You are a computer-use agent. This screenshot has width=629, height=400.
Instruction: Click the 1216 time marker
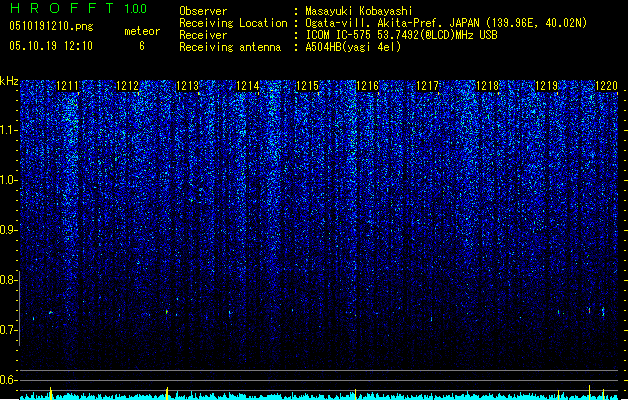pyautogui.click(x=367, y=86)
